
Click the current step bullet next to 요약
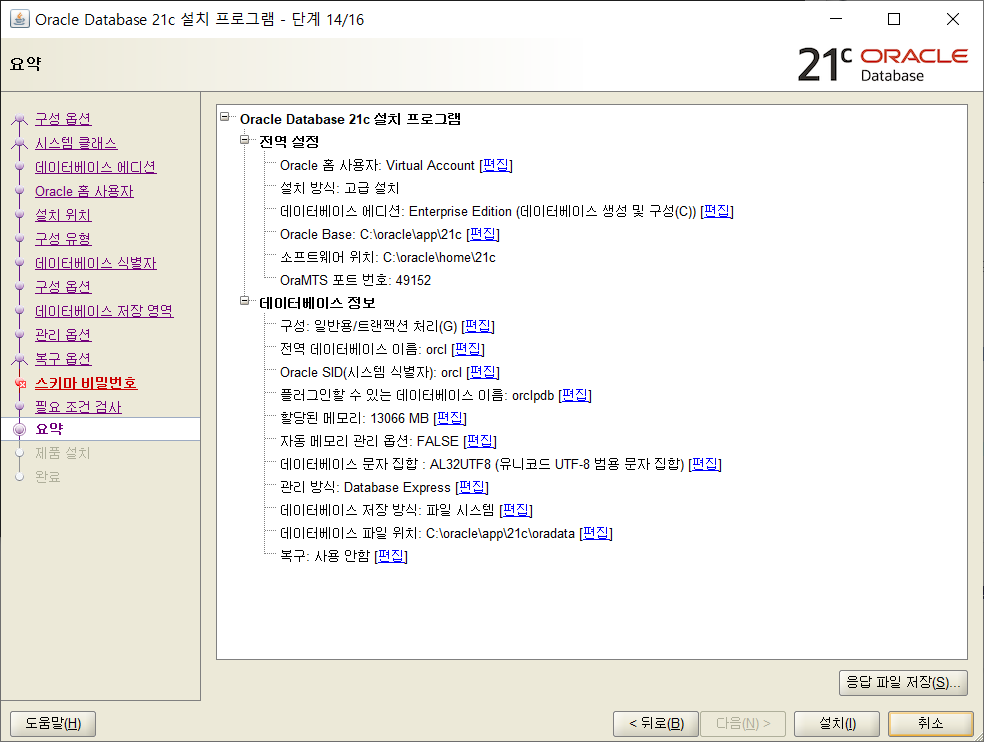19,429
